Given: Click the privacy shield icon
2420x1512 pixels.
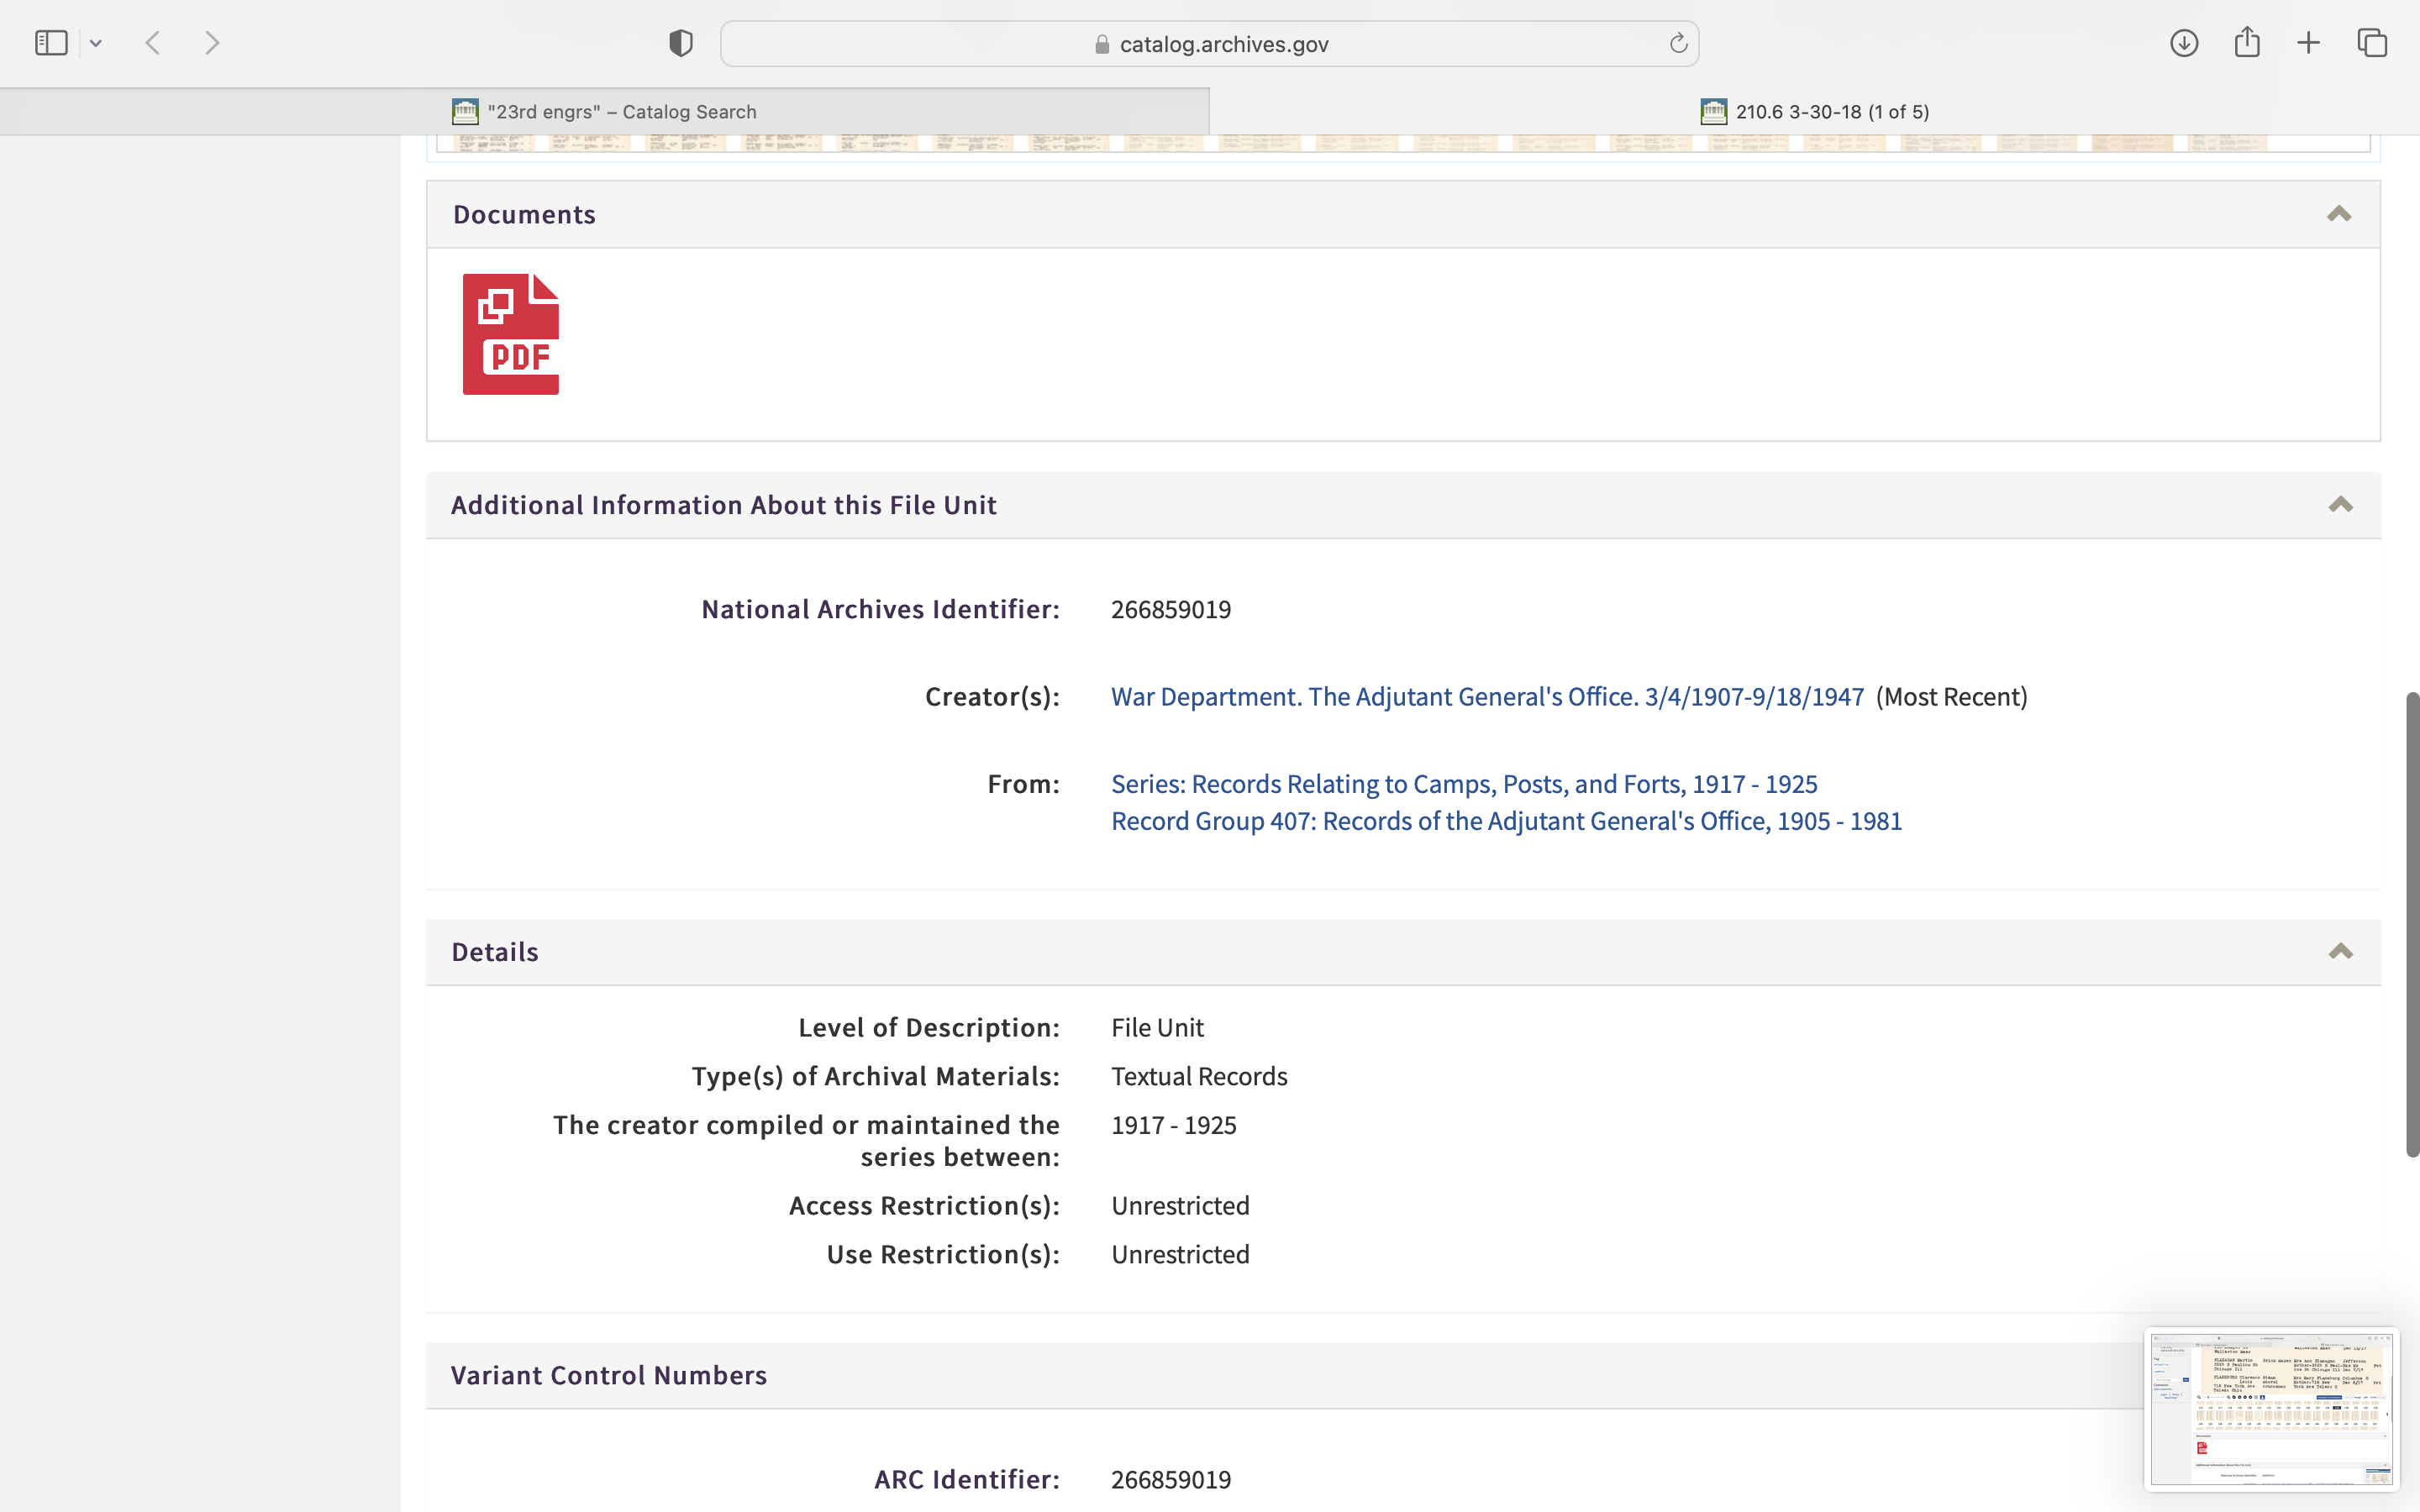Looking at the screenshot, I should point(681,43).
